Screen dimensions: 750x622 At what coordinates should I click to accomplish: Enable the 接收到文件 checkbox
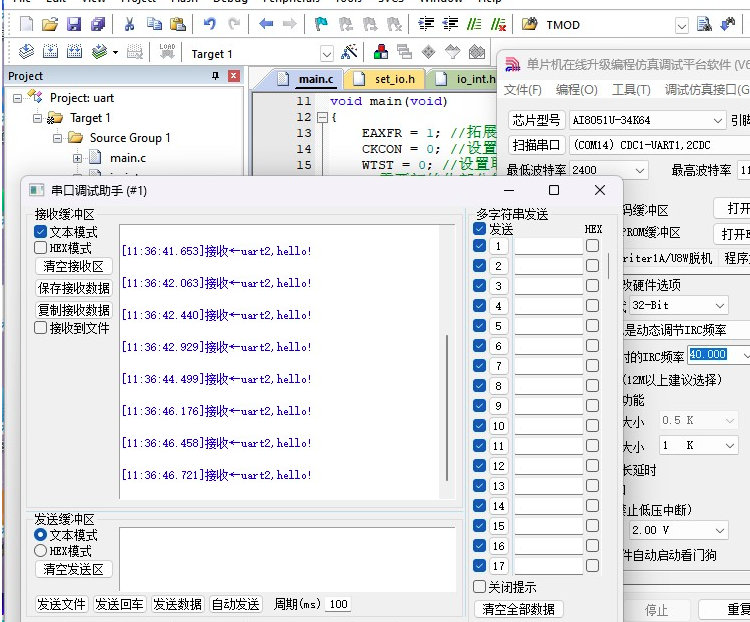(41, 328)
